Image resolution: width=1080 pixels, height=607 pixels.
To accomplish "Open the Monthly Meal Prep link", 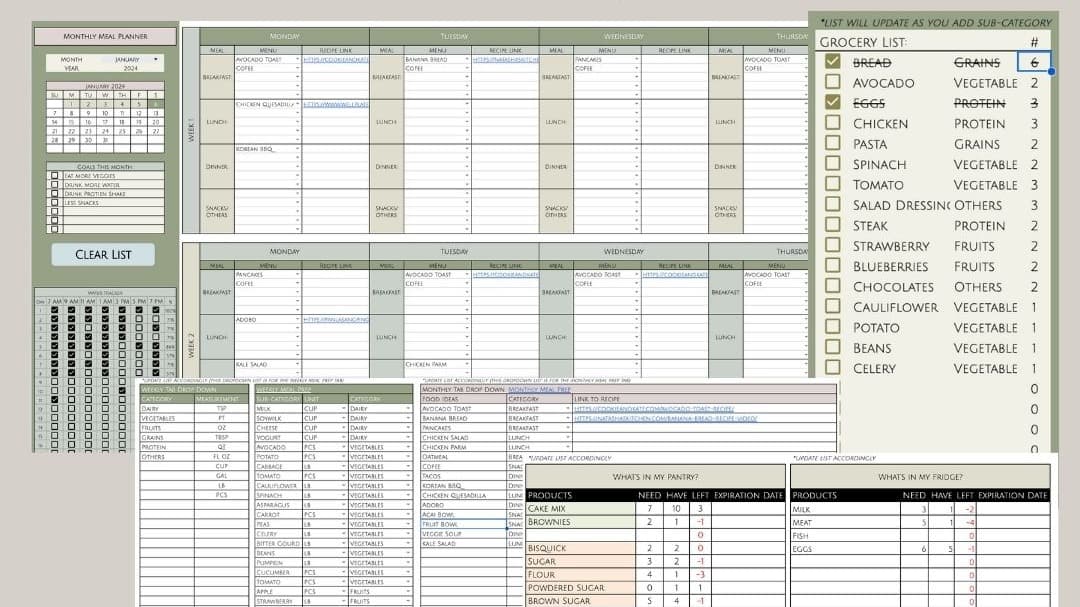I will pos(539,389).
